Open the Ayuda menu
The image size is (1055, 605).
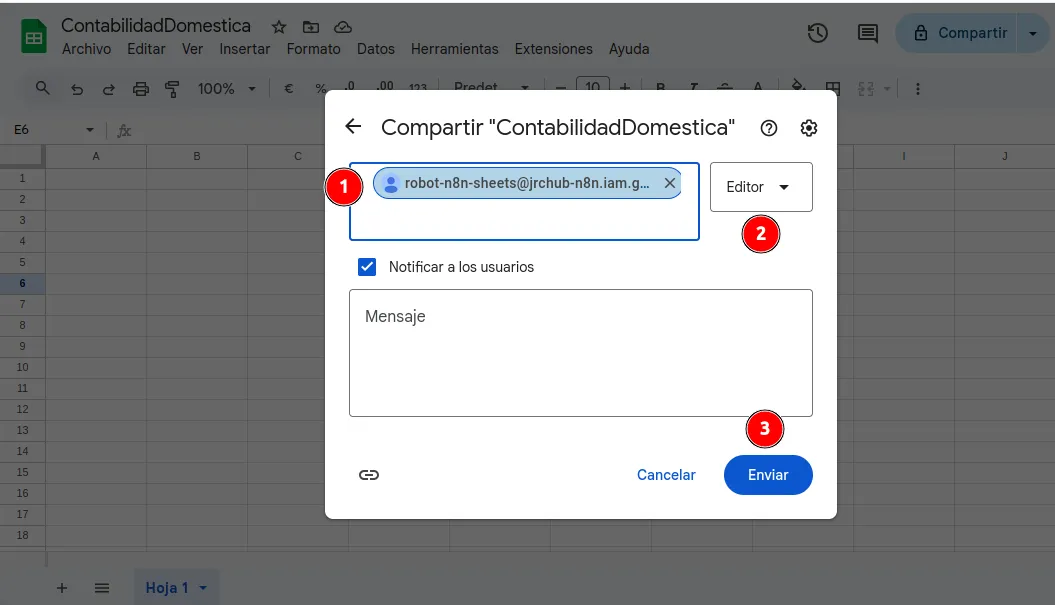coord(629,49)
